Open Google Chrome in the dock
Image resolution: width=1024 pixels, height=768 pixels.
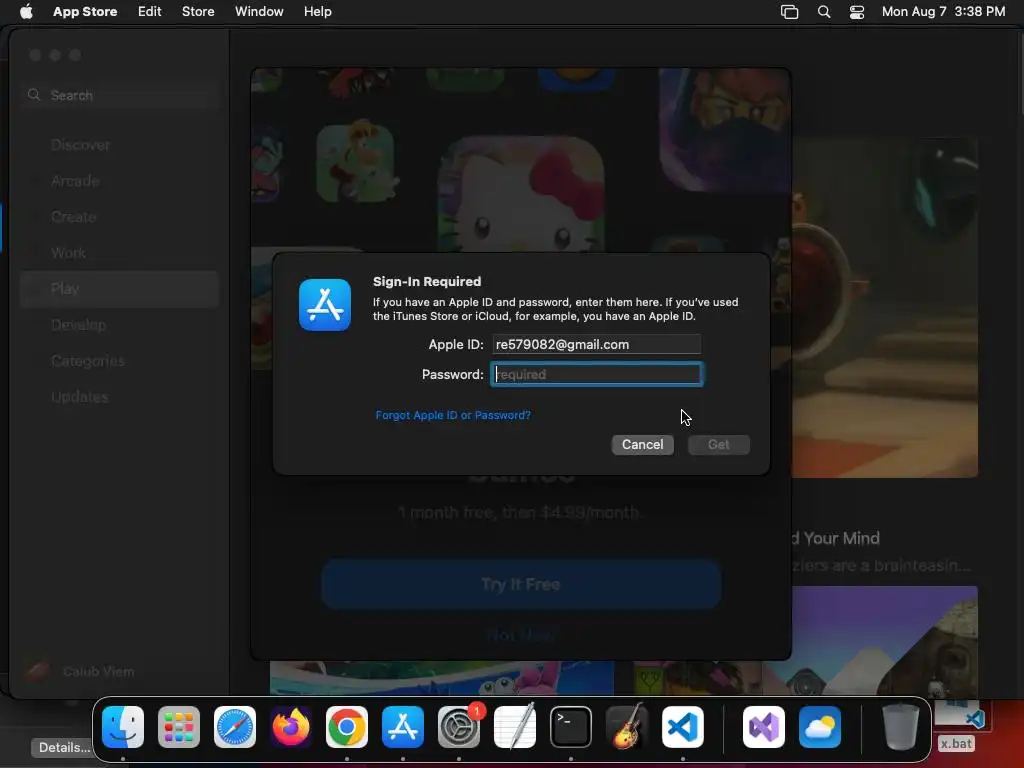(x=347, y=727)
